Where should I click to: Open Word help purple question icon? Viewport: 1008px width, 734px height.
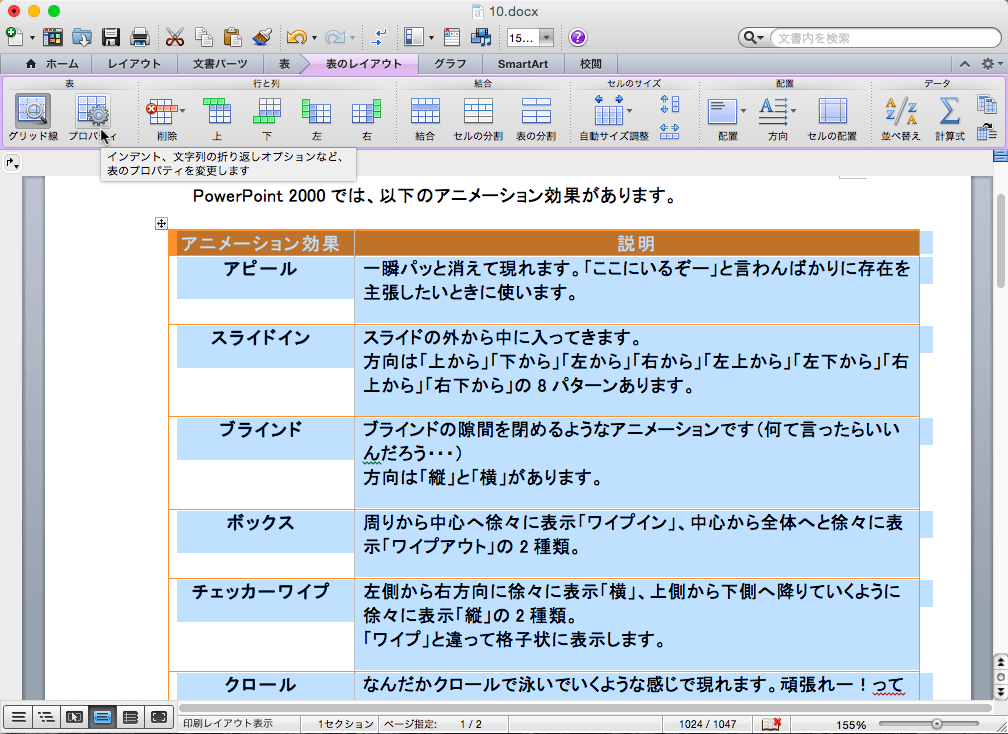[x=577, y=37]
